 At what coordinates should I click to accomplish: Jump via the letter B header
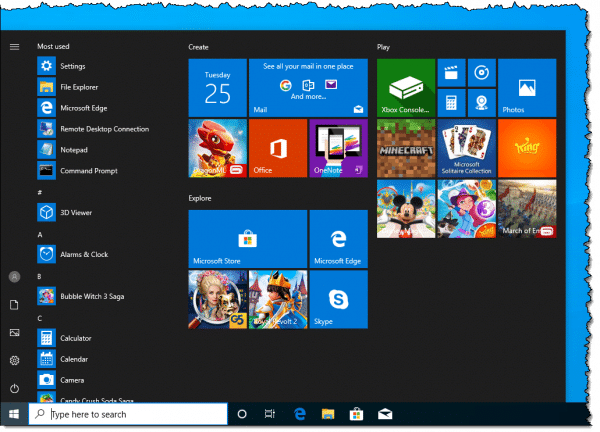tap(39, 276)
